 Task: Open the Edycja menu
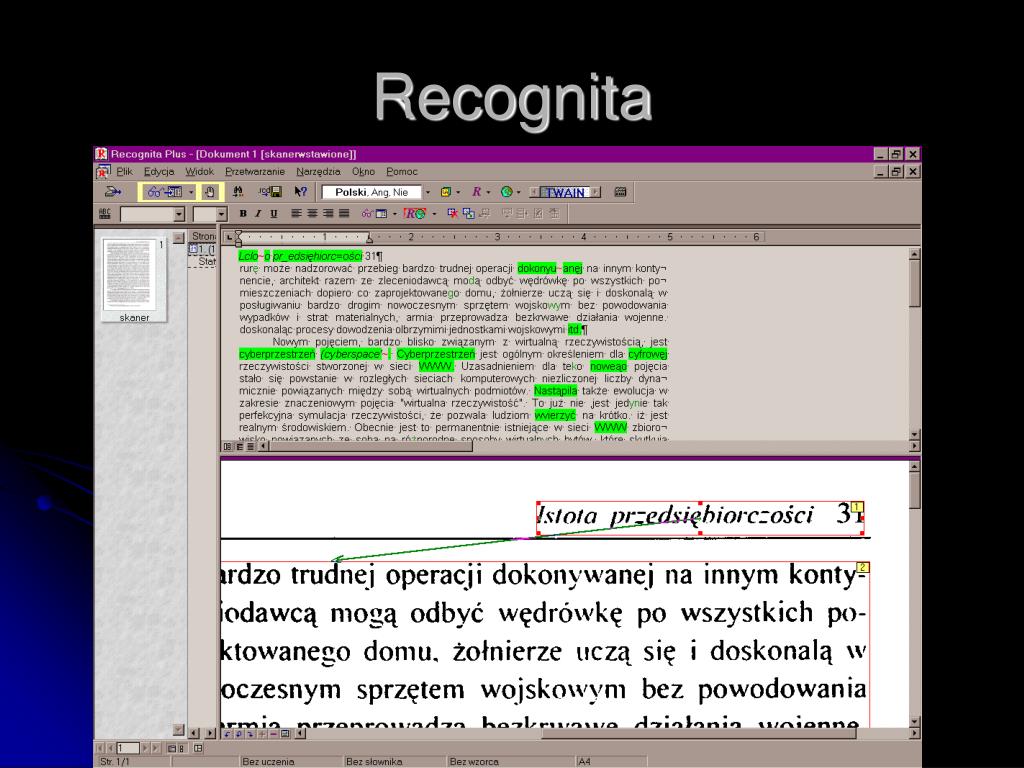[x=159, y=172]
